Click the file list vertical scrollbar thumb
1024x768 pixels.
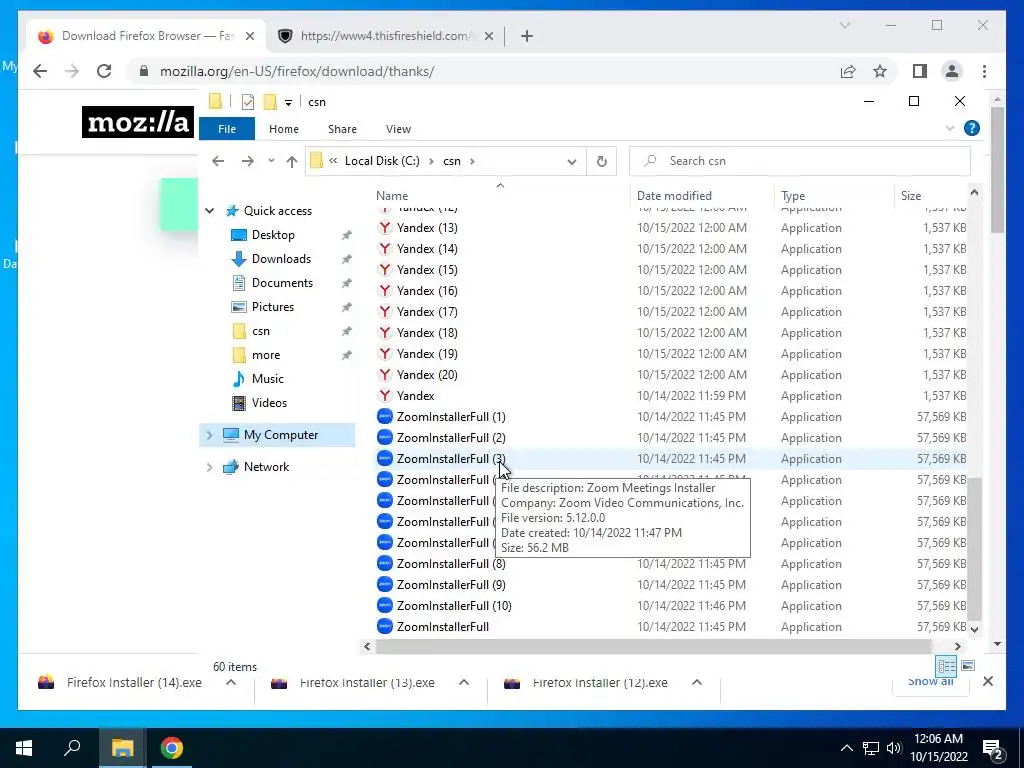pyautogui.click(x=974, y=549)
